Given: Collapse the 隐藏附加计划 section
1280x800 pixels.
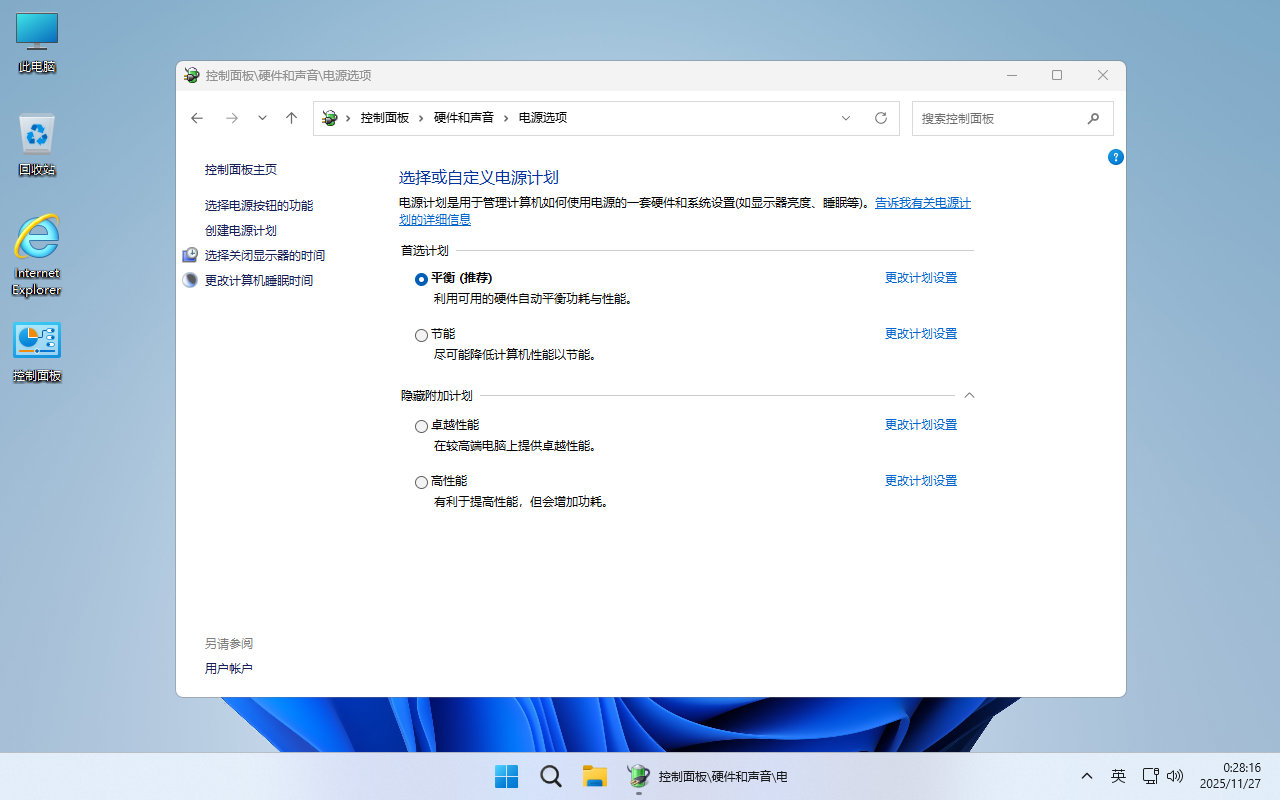Looking at the screenshot, I should pyautogui.click(x=968, y=395).
